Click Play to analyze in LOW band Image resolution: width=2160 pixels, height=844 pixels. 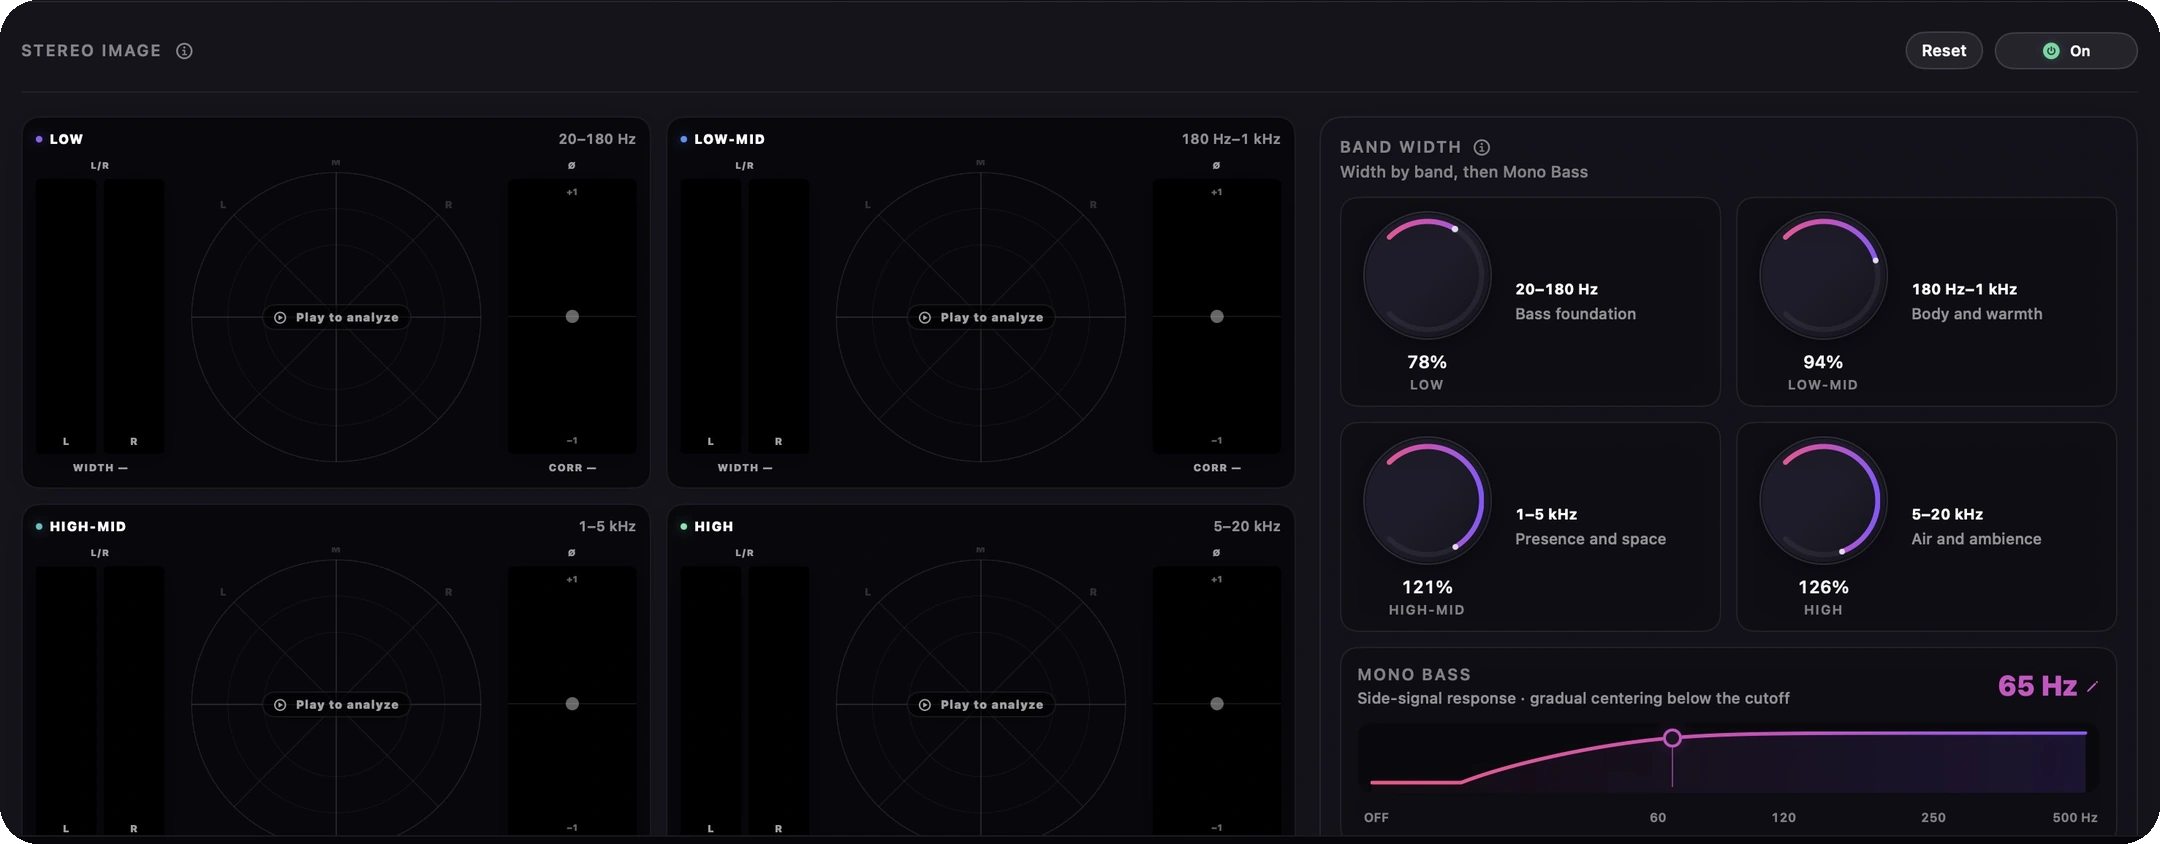coord(336,317)
